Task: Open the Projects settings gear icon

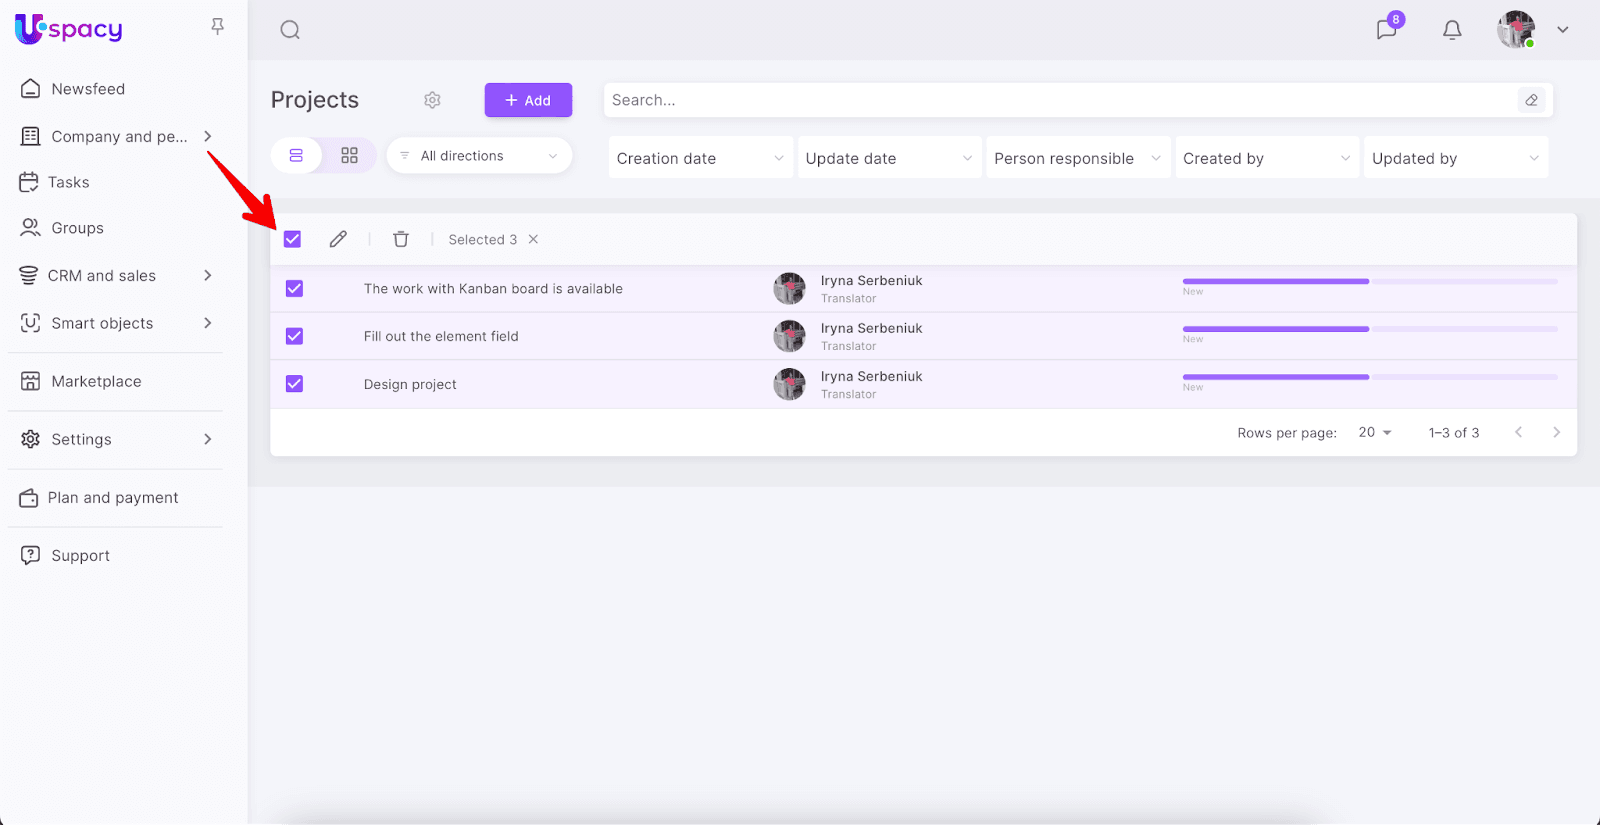Action: click(432, 100)
